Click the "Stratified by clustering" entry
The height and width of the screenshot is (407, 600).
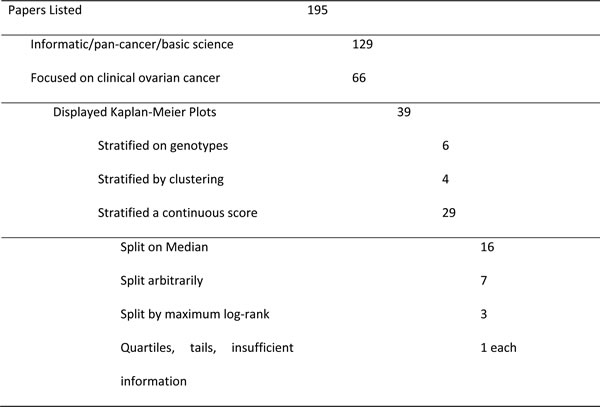[160, 179]
